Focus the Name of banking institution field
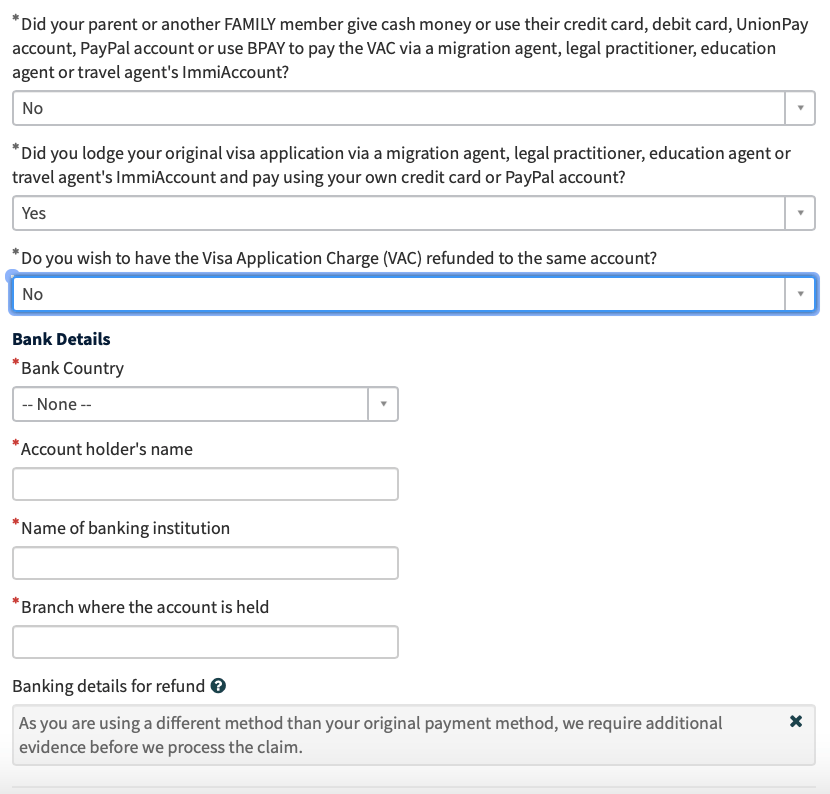This screenshot has height=794, width=830. coord(205,563)
